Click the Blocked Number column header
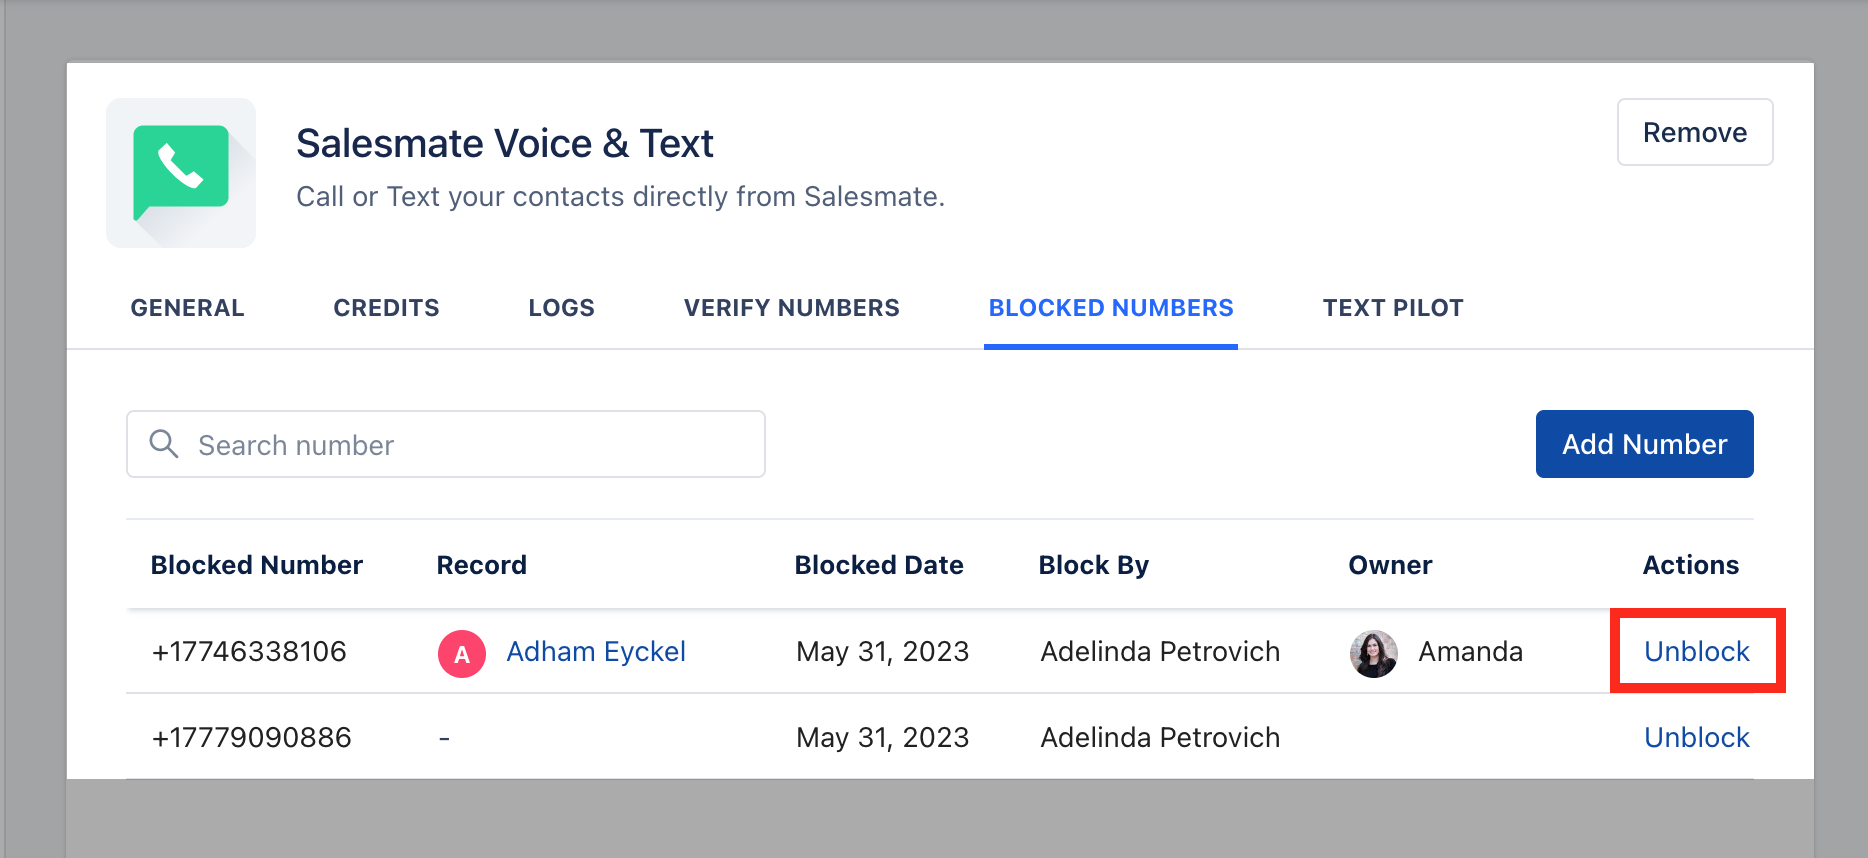This screenshot has height=858, width=1868. click(257, 565)
